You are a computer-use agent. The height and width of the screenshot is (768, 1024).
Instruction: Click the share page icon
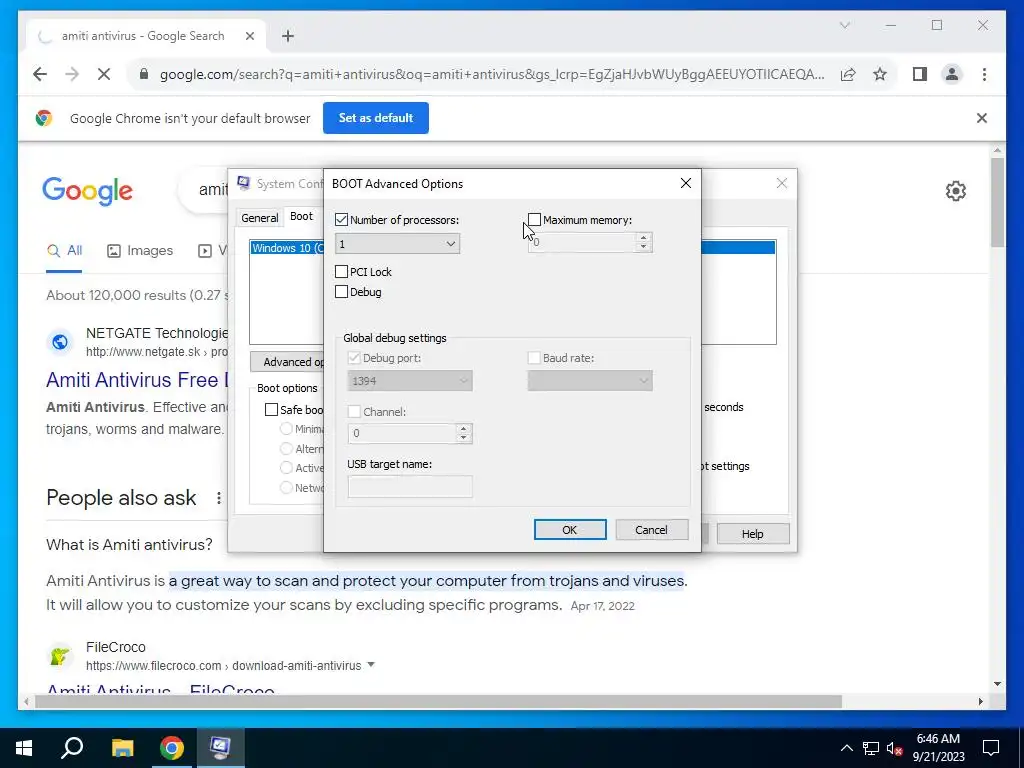coord(848,74)
